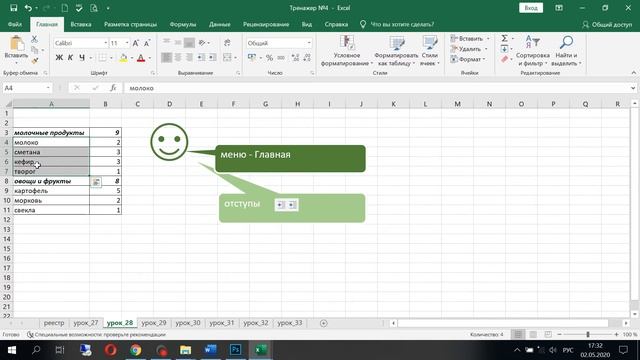Open the font size 11 dropdown
The height and width of the screenshot is (360, 640).
pyautogui.click(x=127, y=43)
